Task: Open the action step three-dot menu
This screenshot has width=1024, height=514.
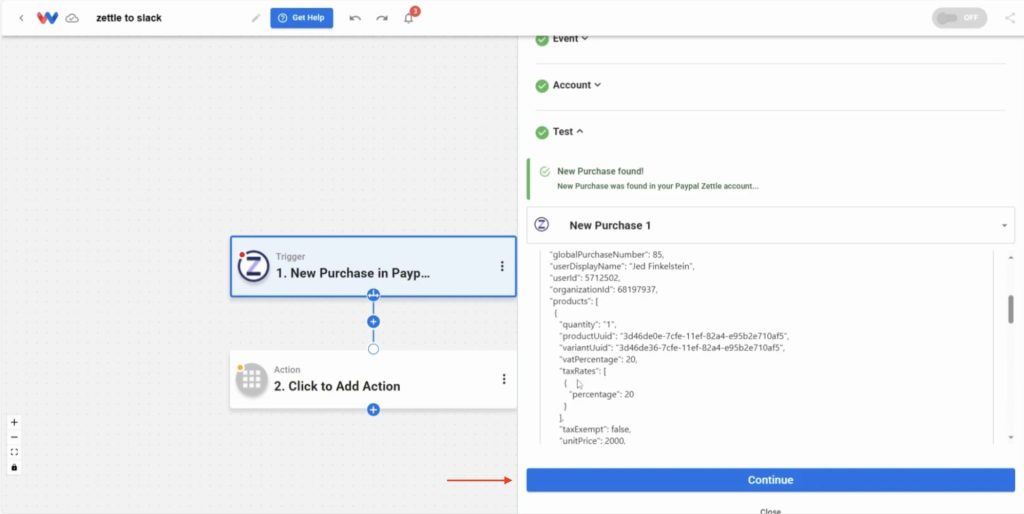Action: (x=504, y=379)
